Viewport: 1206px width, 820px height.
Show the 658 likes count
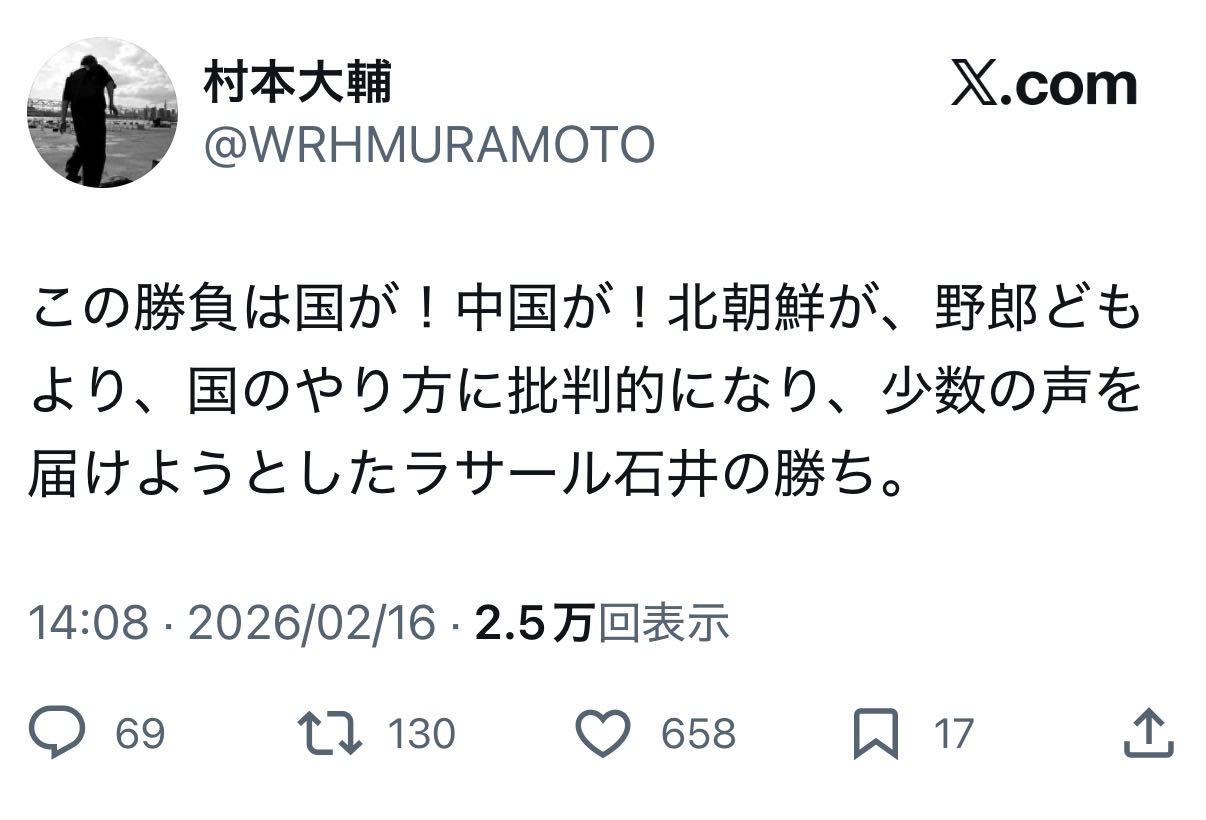click(698, 735)
